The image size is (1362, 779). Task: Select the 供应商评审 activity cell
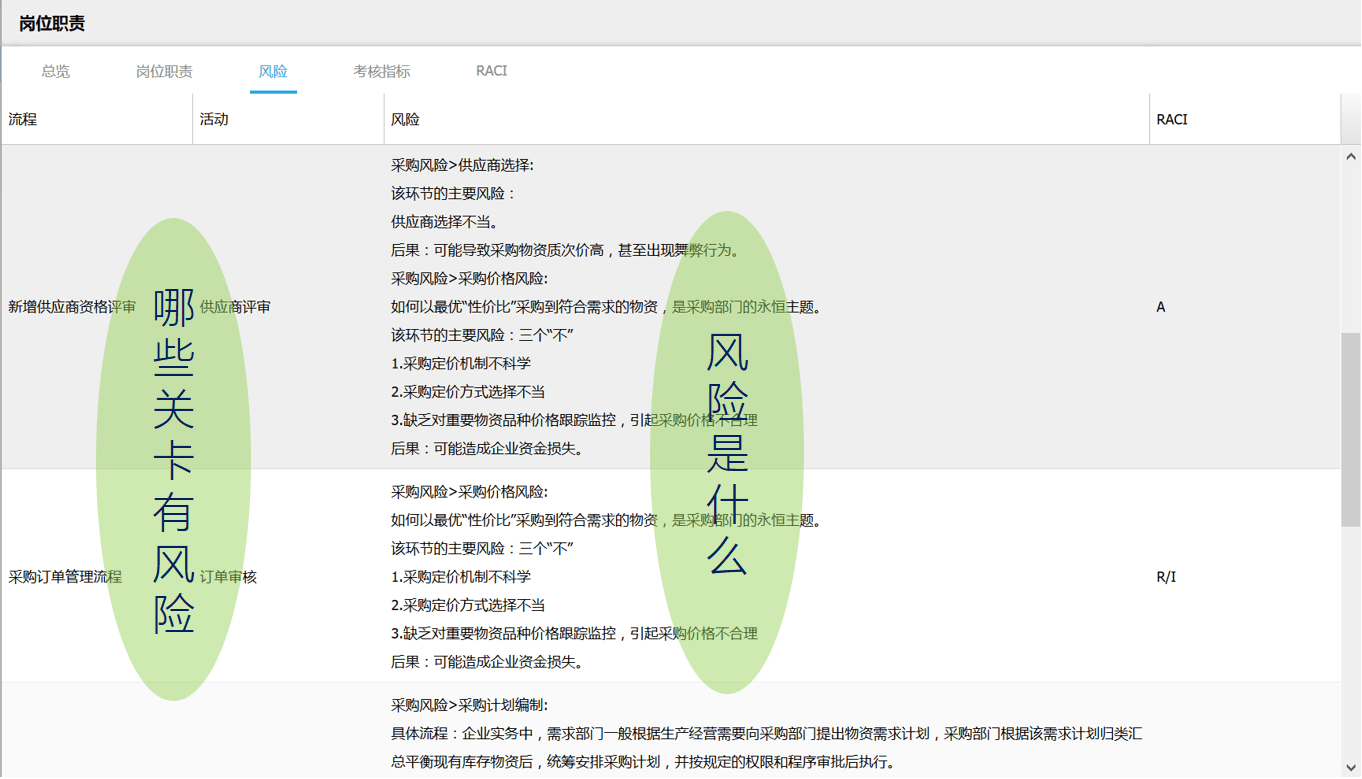pos(235,307)
